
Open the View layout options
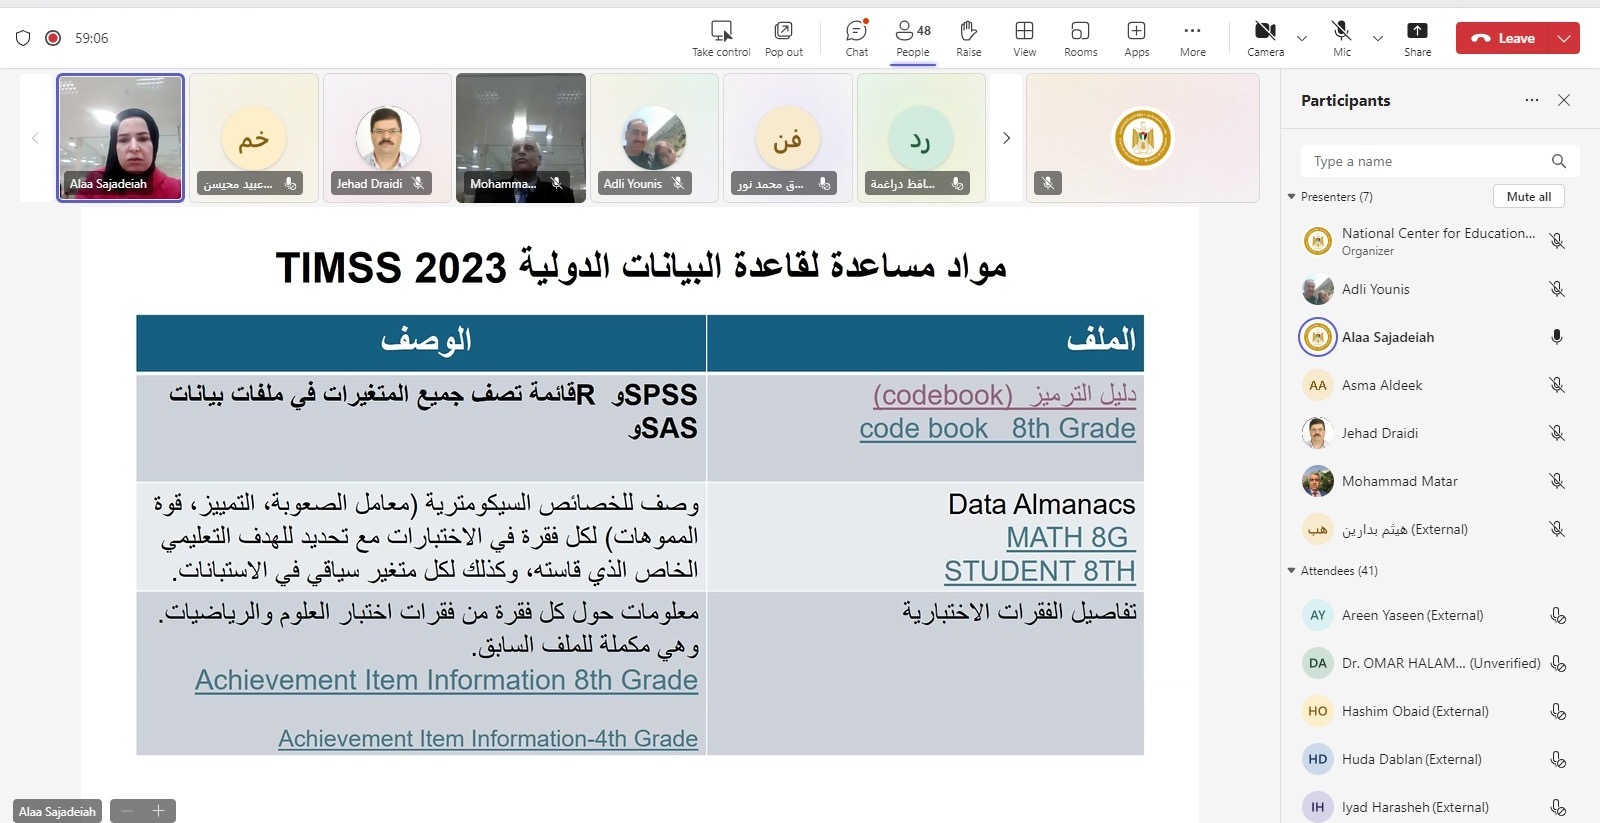[1024, 38]
